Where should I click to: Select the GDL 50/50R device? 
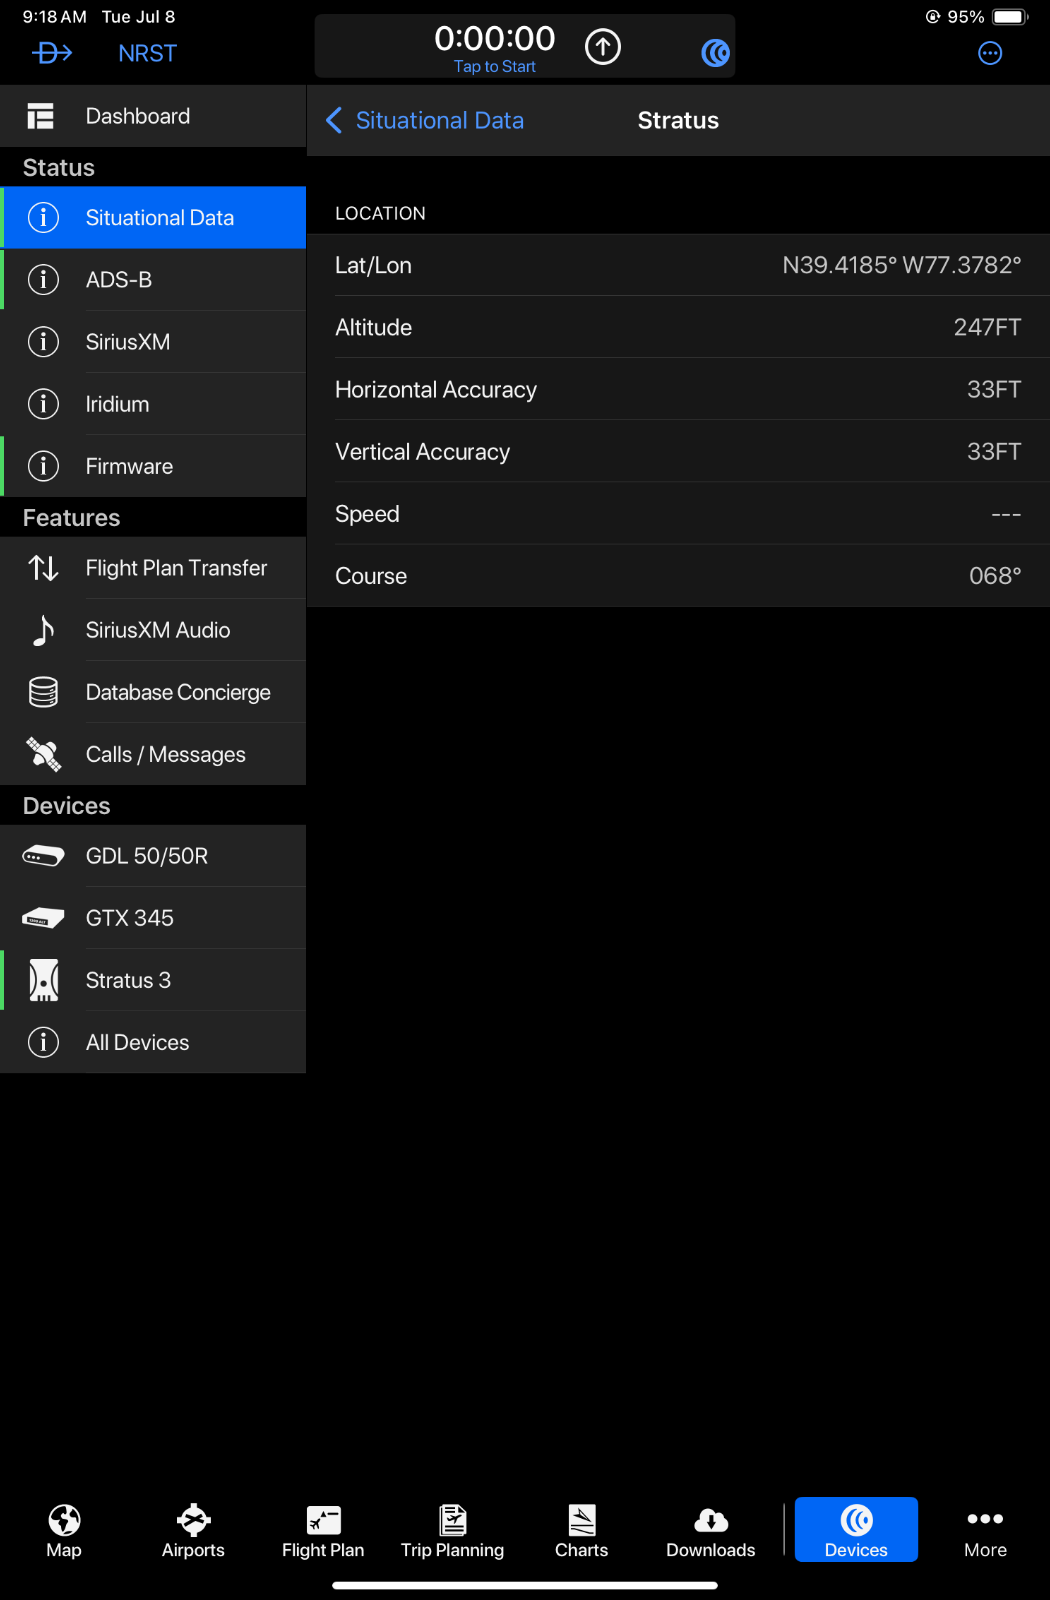pyautogui.click(x=153, y=856)
